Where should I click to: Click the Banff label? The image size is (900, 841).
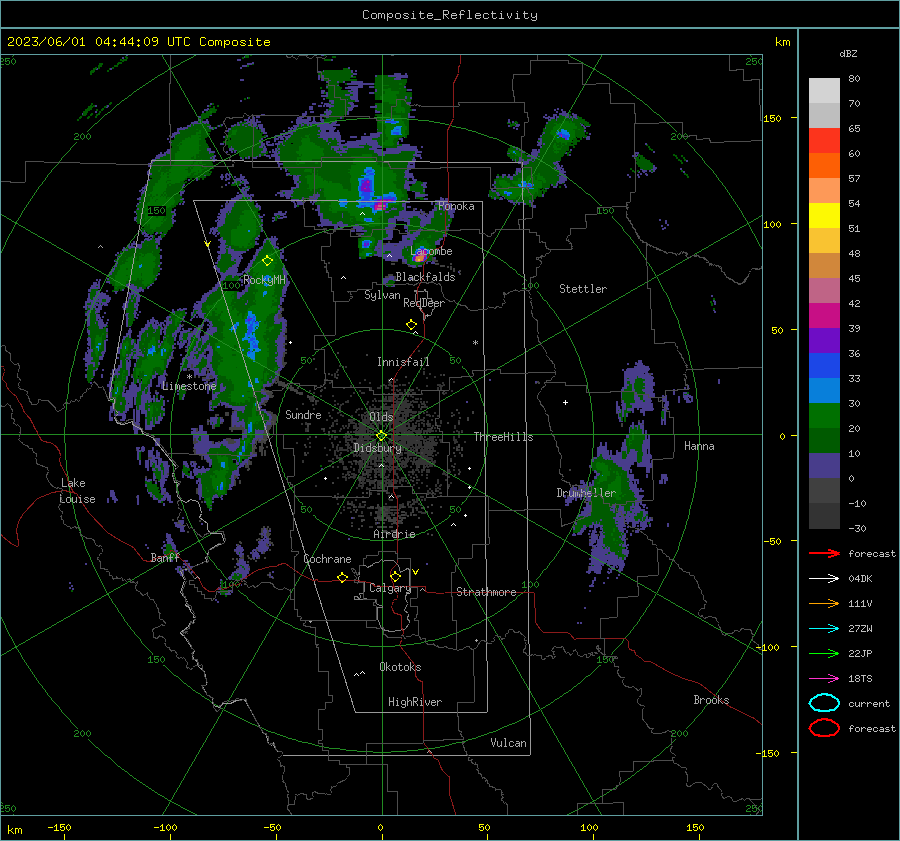(165, 557)
